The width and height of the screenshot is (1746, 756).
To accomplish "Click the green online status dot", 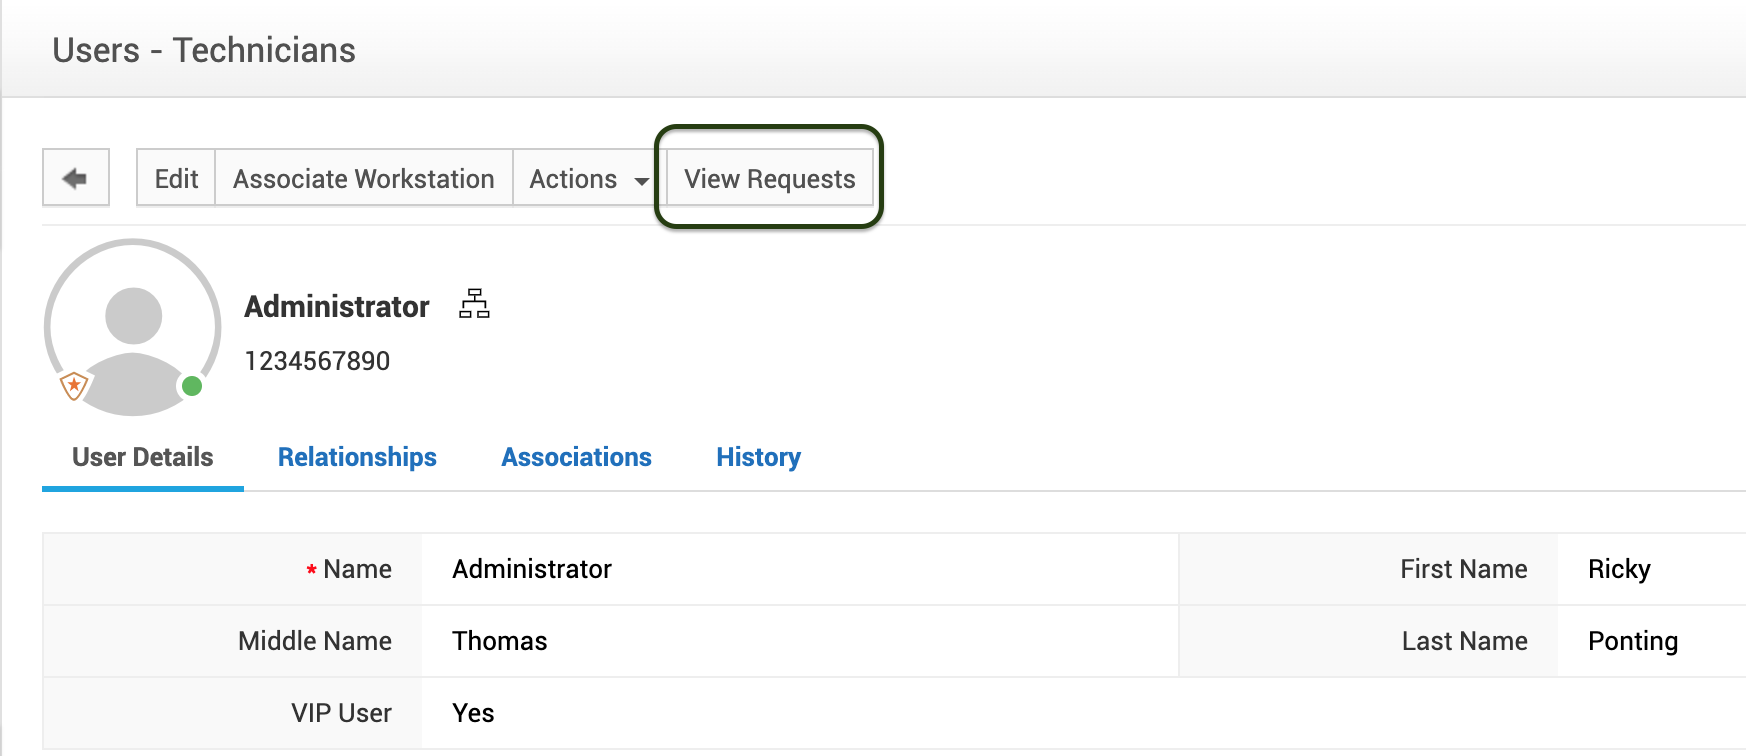I will 192,386.
